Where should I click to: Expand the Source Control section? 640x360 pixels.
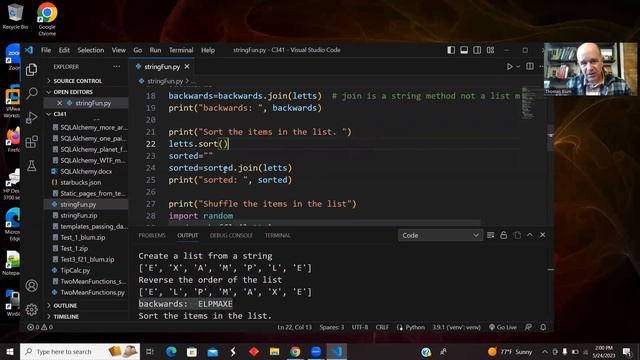click(86, 81)
